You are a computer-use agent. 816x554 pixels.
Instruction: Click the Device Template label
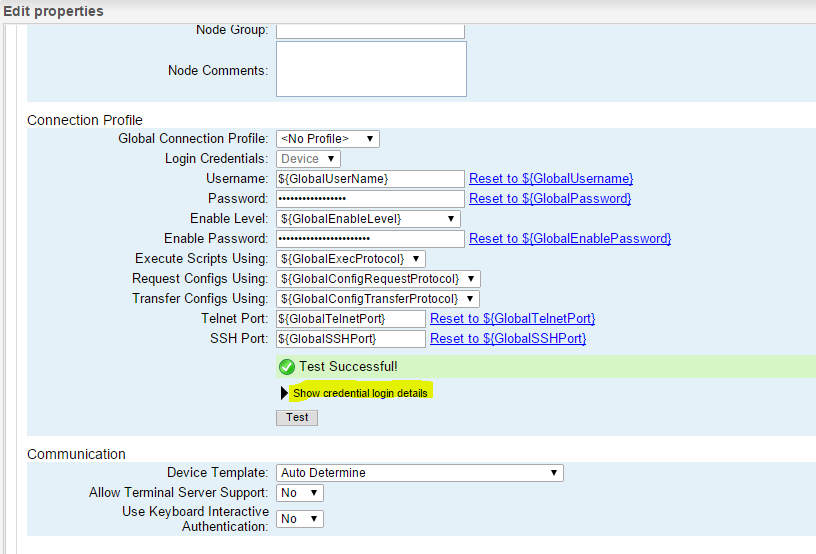[x=218, y=472]
